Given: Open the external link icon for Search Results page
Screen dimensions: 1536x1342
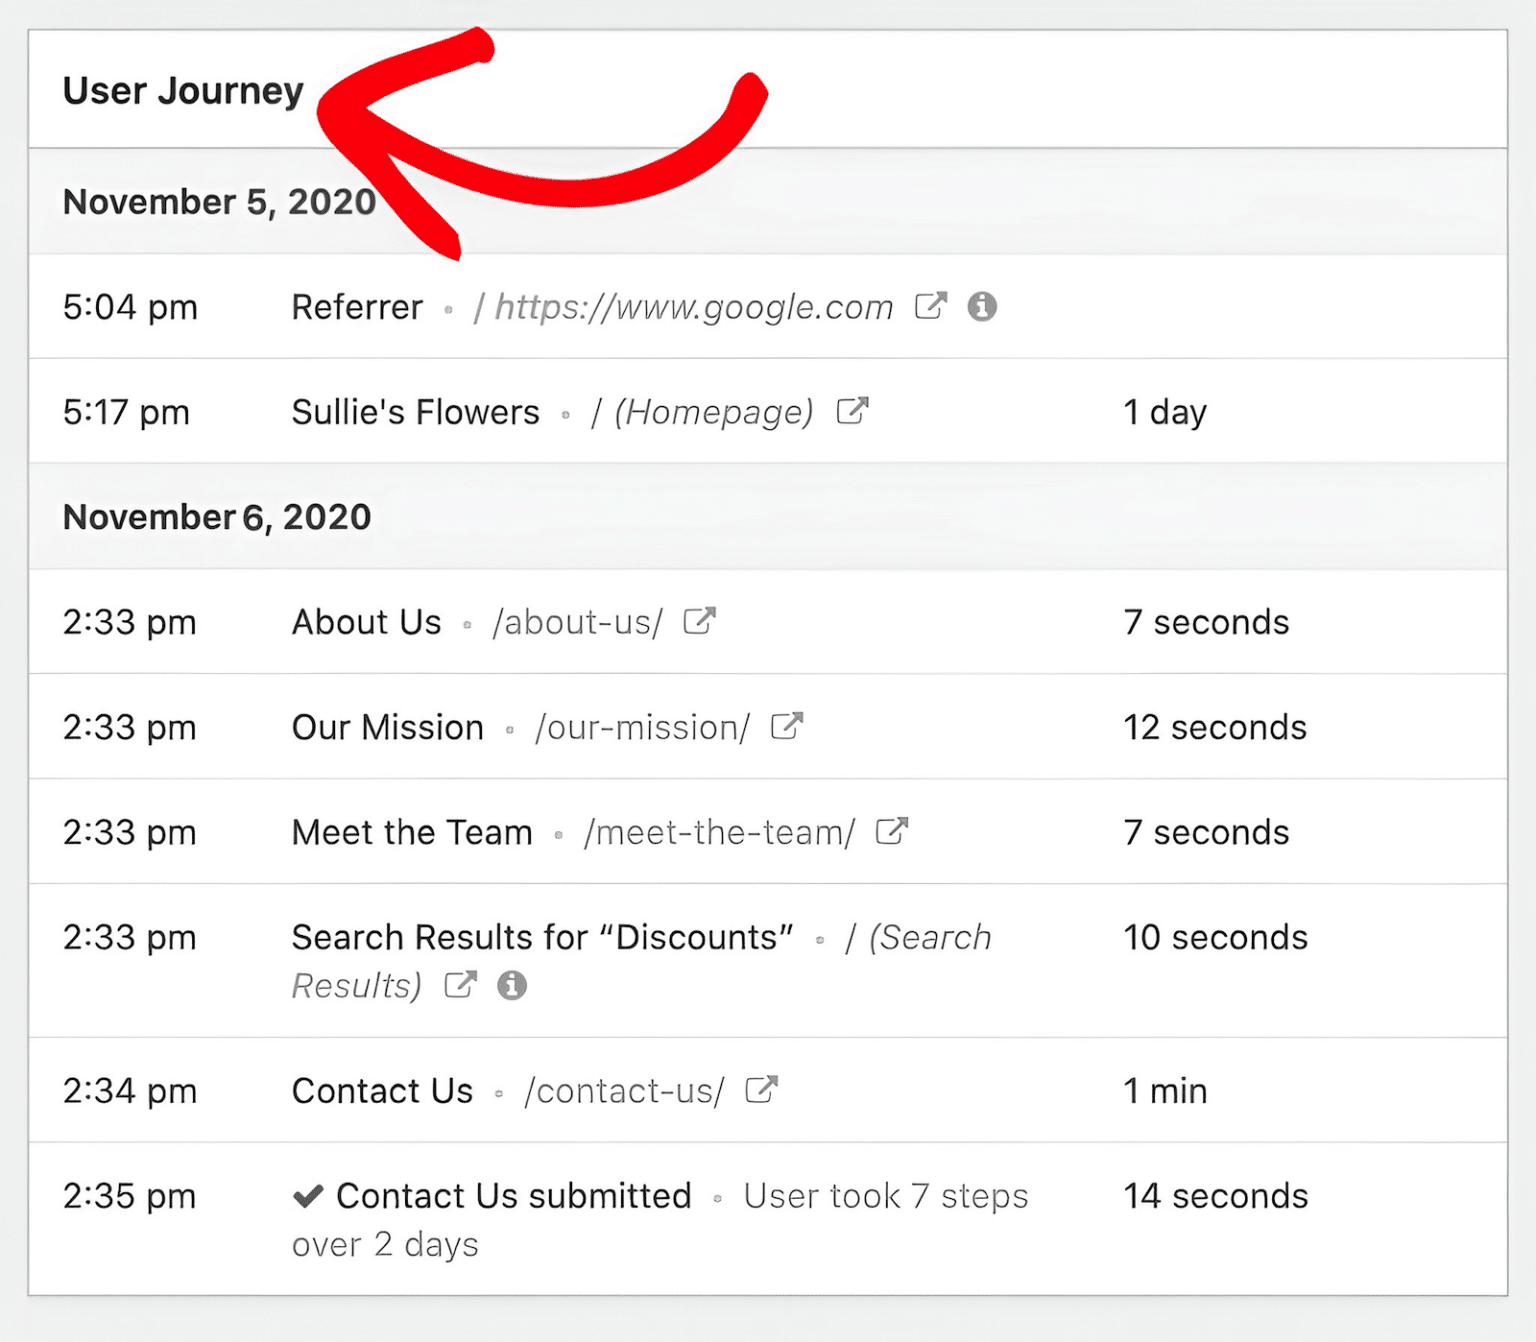Looking at the screenshot, I should coord(461,985).
